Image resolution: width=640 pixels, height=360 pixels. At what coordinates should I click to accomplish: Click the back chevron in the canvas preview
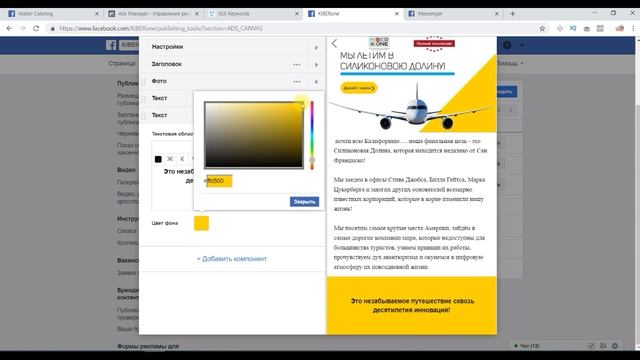pos(334,43)
